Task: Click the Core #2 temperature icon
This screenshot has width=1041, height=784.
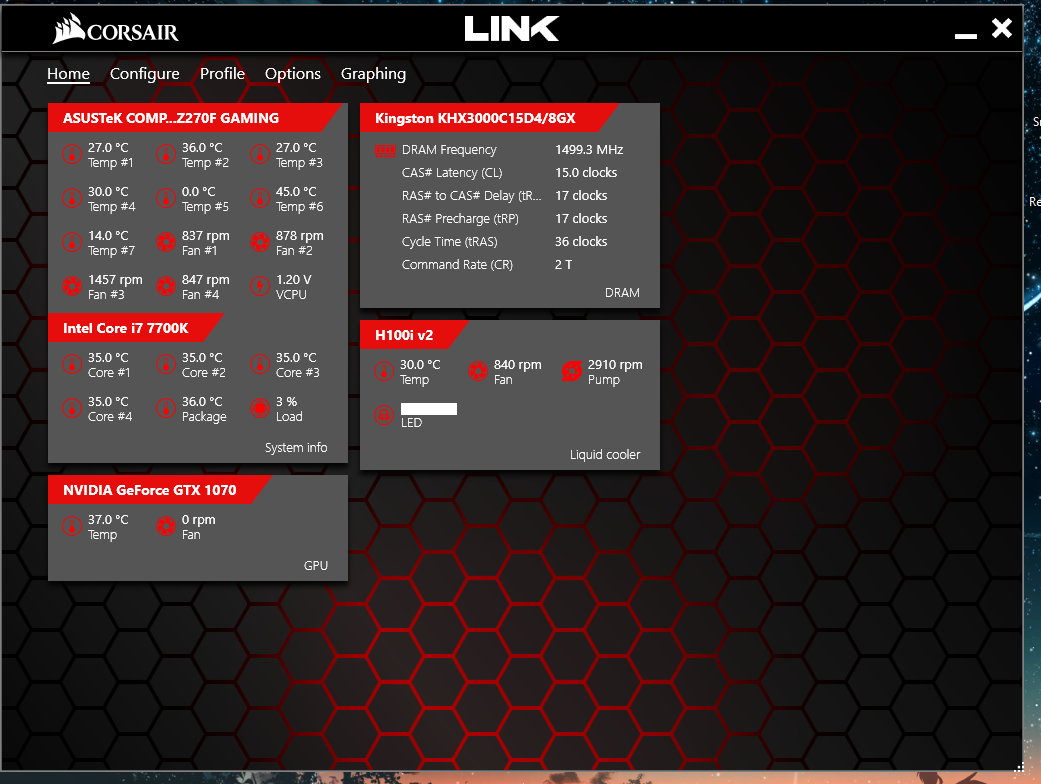Action: 165,364
